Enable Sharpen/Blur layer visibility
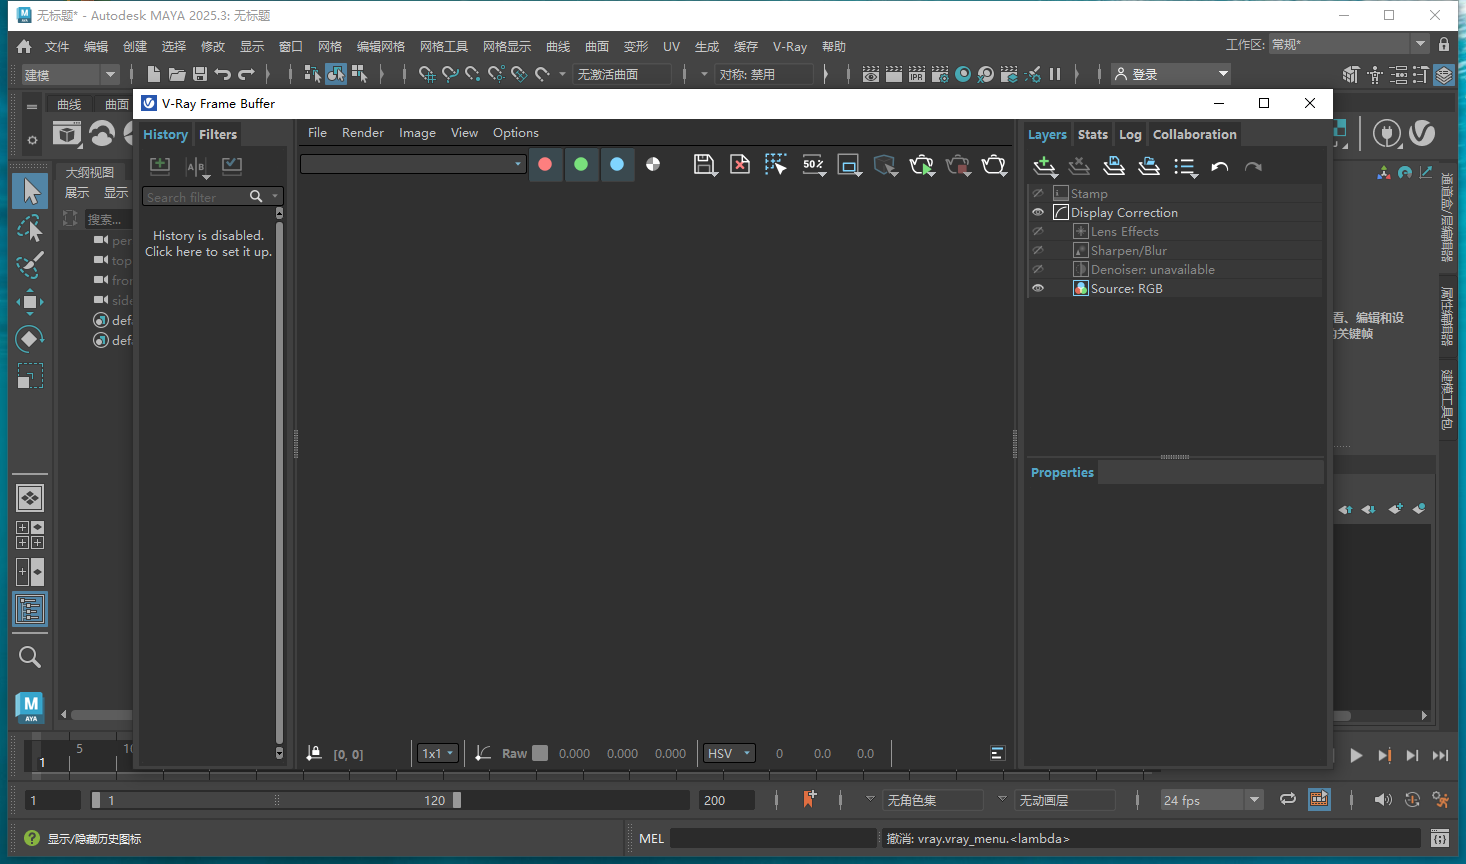 click(1038, 250)
